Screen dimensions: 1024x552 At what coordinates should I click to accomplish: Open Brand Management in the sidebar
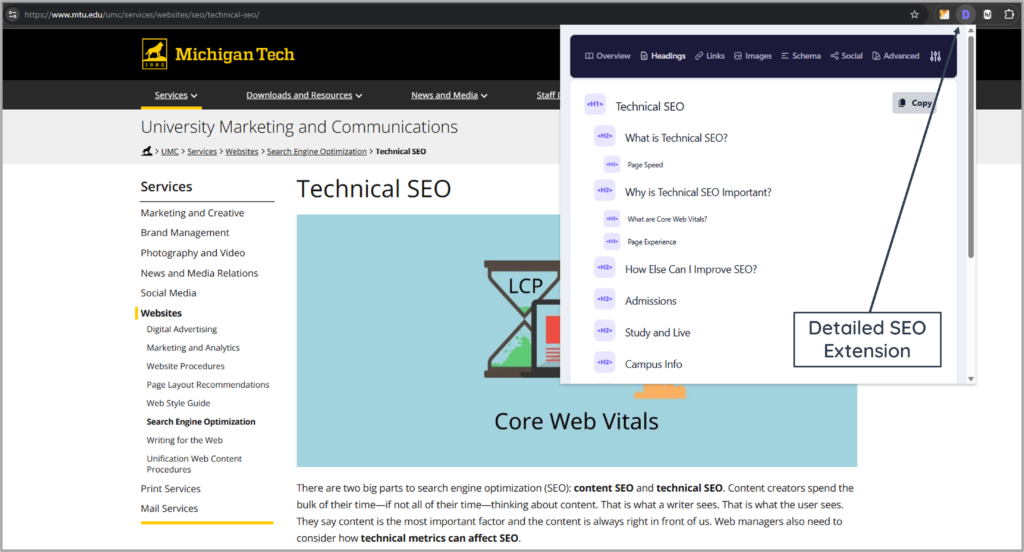(185, 233)
